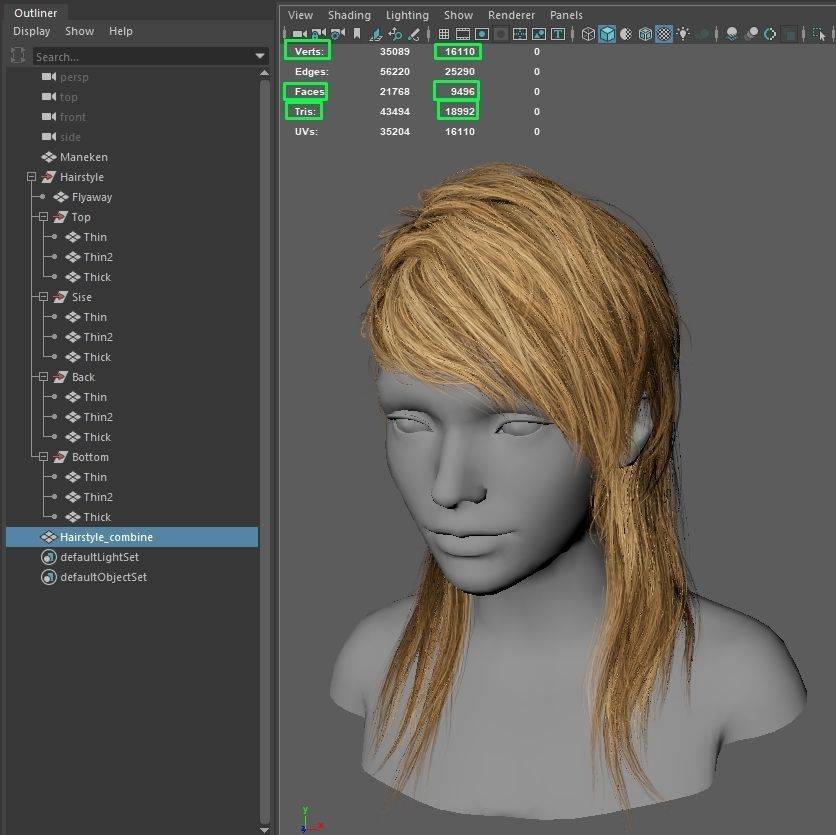Image resolution: width=836 pixels, height=835 pixels.
Task: Open the Panels menu
Action: tap(566, 15)
